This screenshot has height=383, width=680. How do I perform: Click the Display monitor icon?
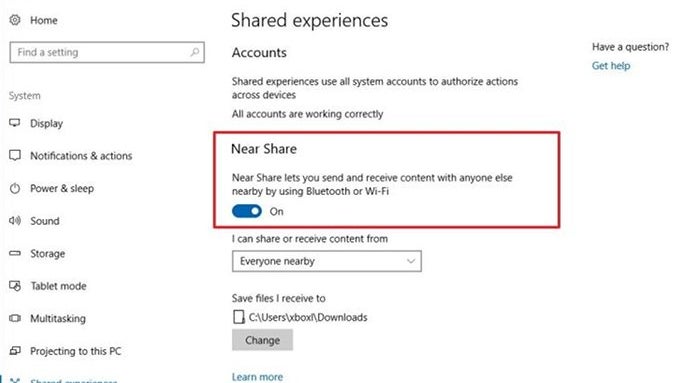(x=15, y=123)
